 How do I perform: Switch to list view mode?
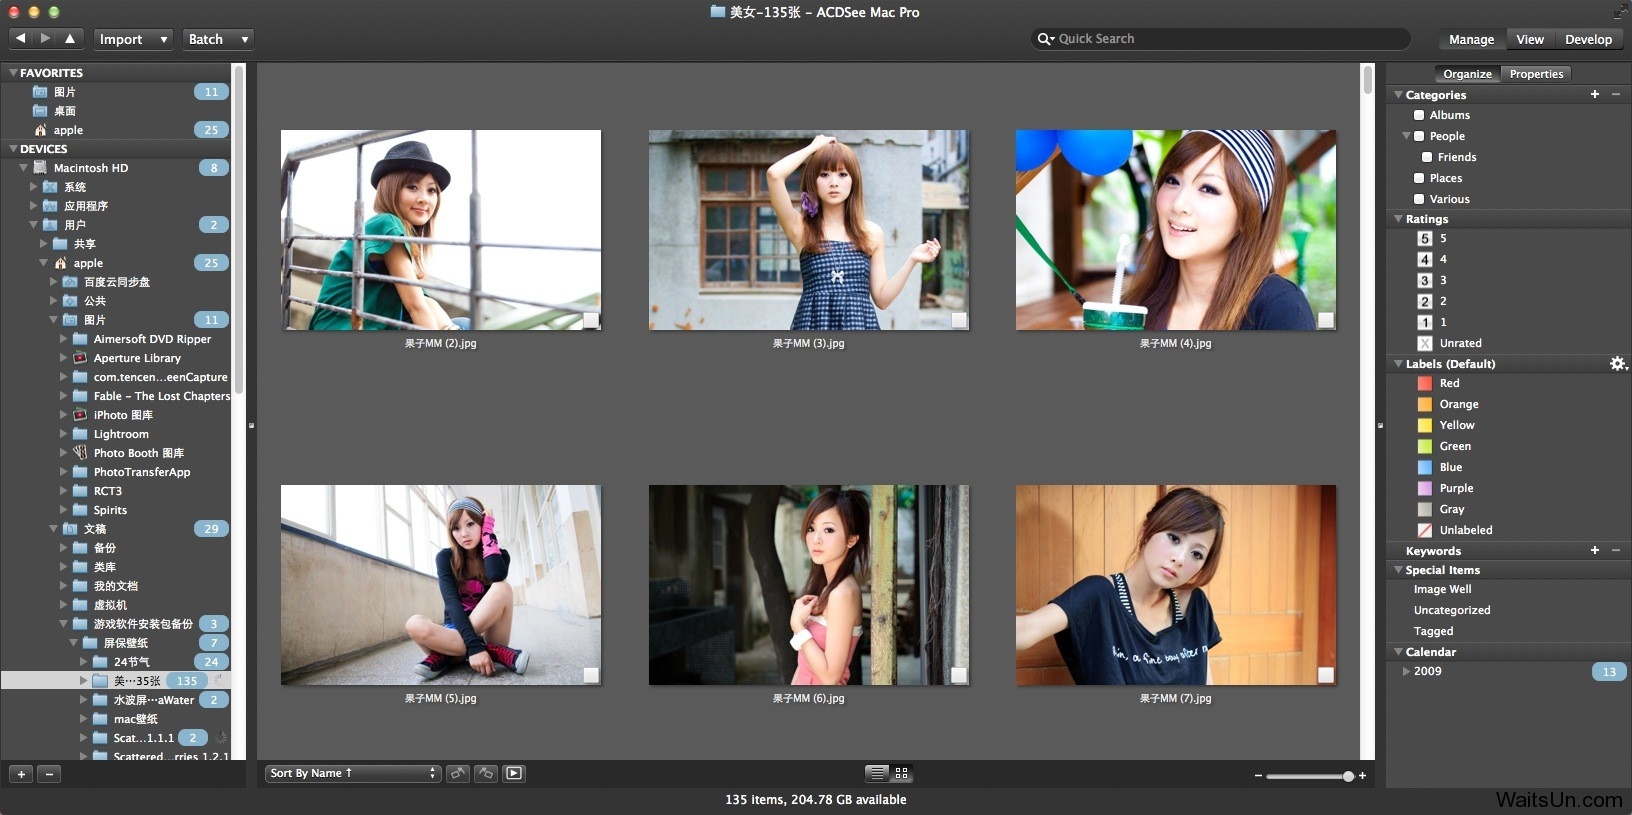[877, 773]
